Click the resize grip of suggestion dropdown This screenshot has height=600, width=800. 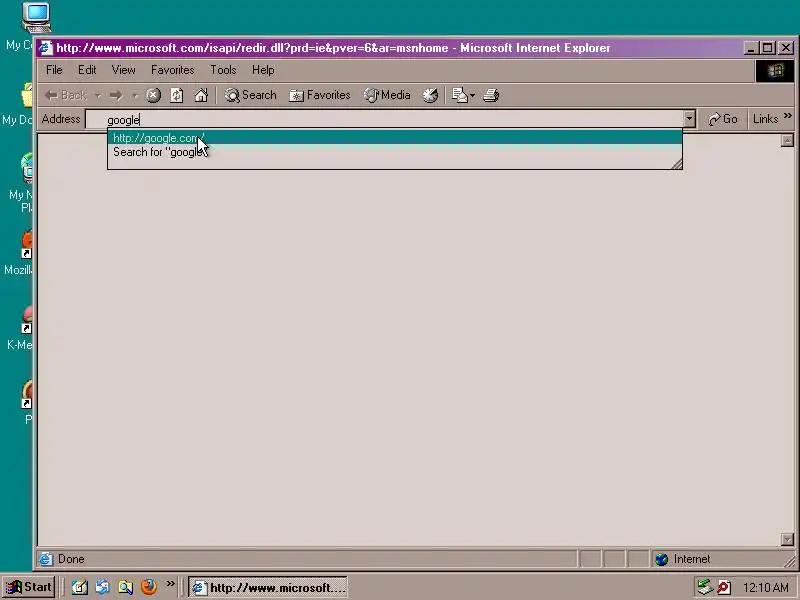[677, 164]
